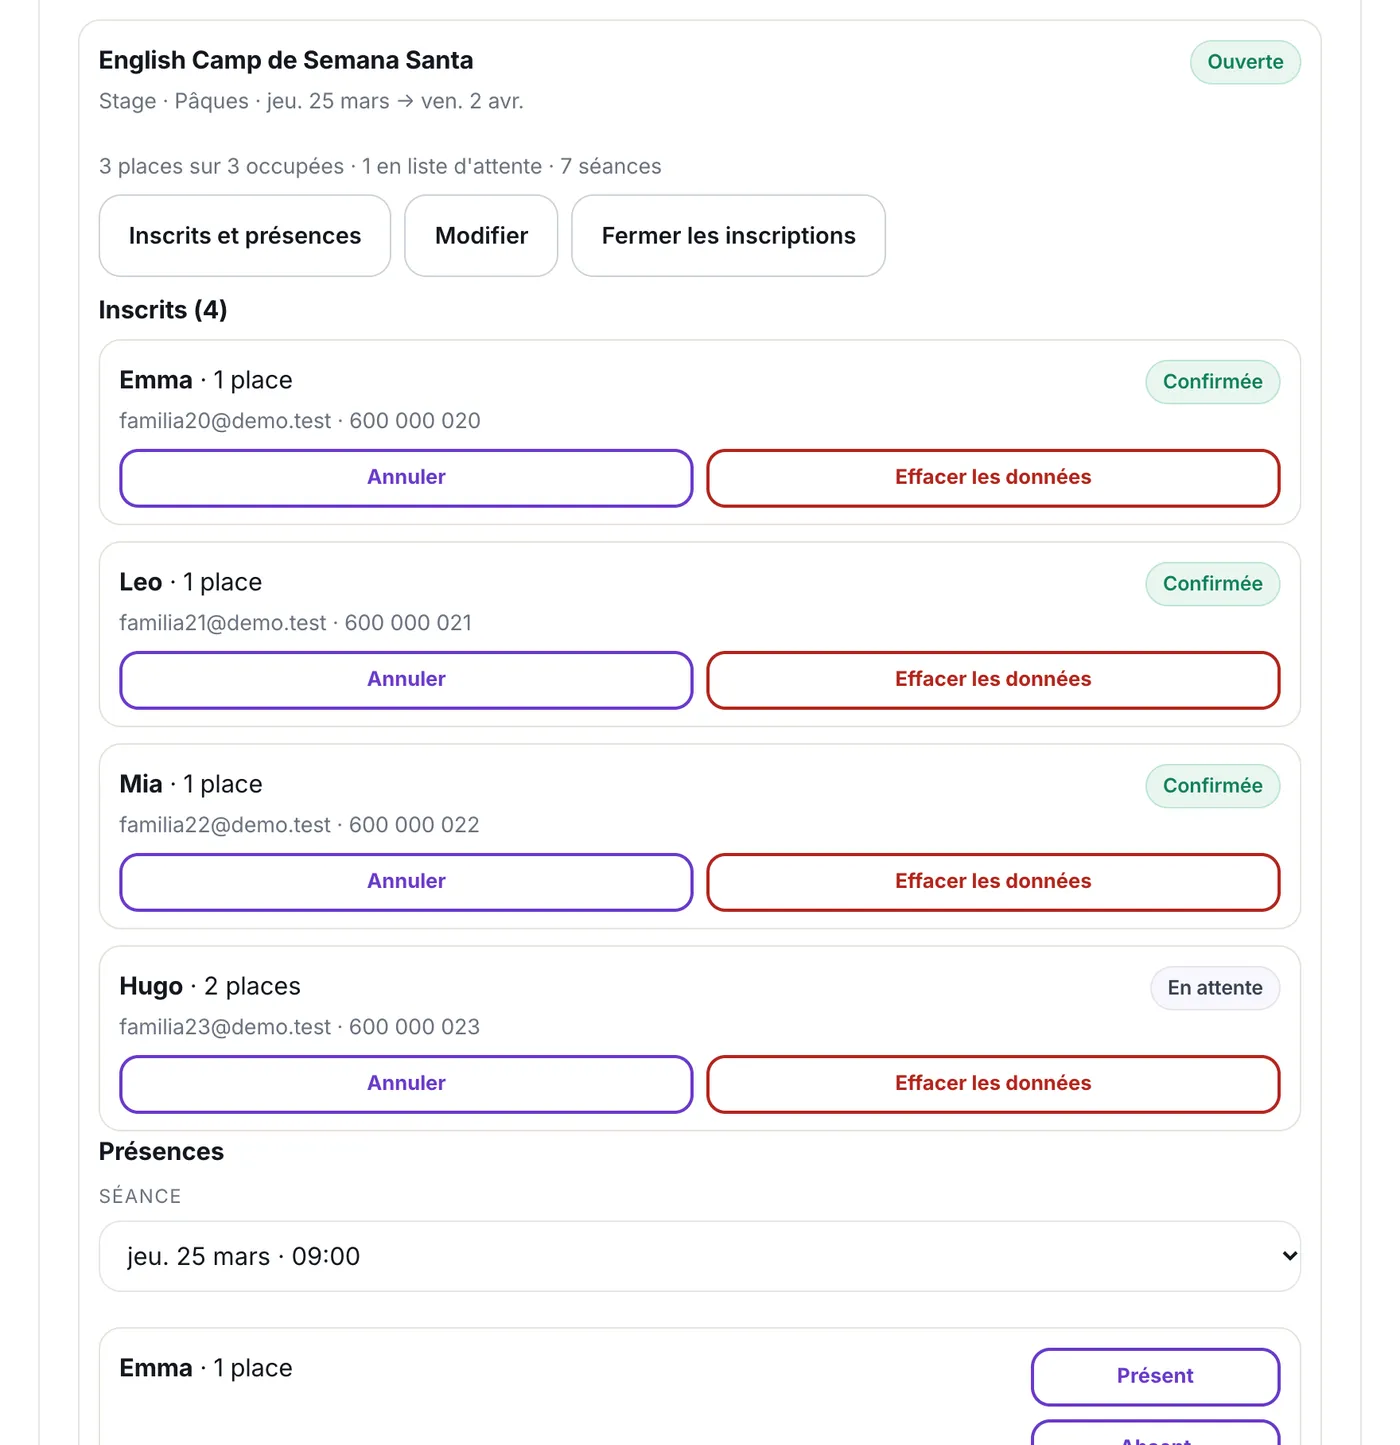
Task: Click the text familia23@demo.test · 600 000 023
Action: tap(300, 1027)
